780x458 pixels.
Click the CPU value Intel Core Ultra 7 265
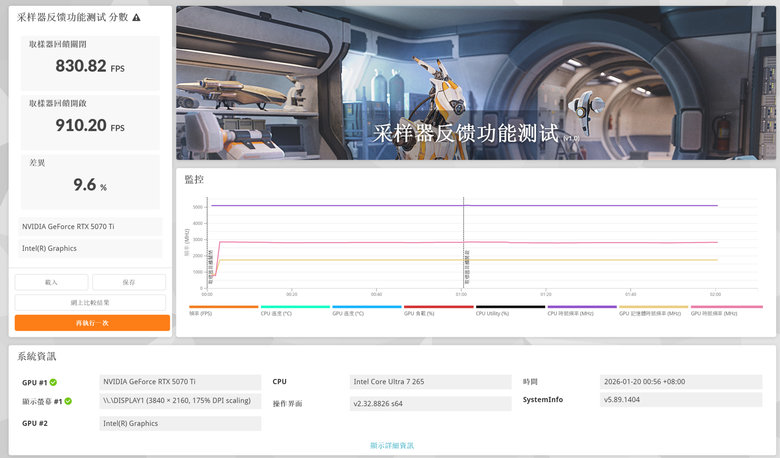point(430,382)
